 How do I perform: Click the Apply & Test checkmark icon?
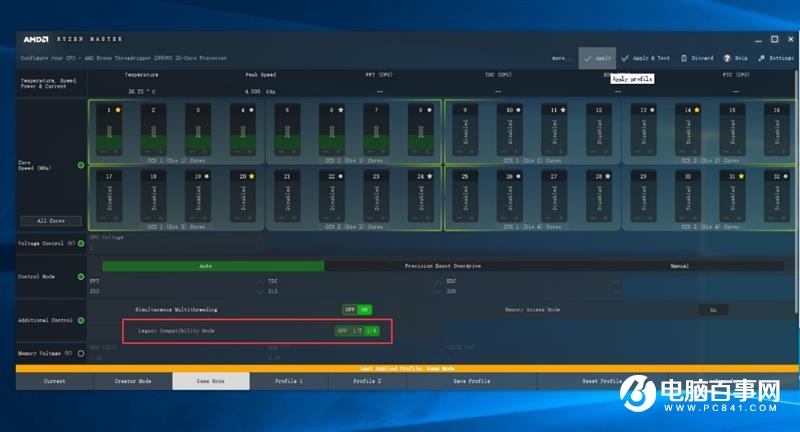625,58
